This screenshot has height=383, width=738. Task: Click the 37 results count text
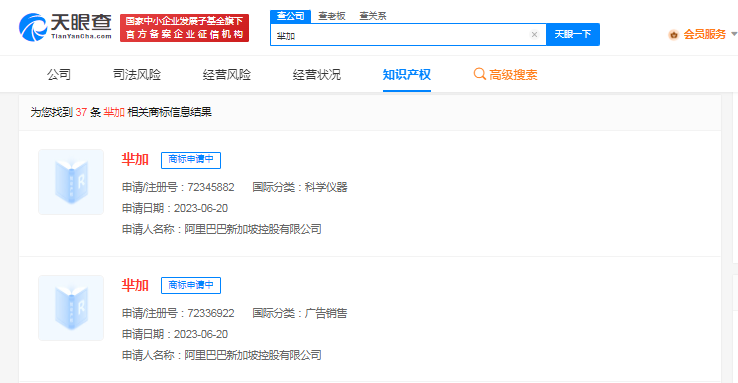coord(81,112)
